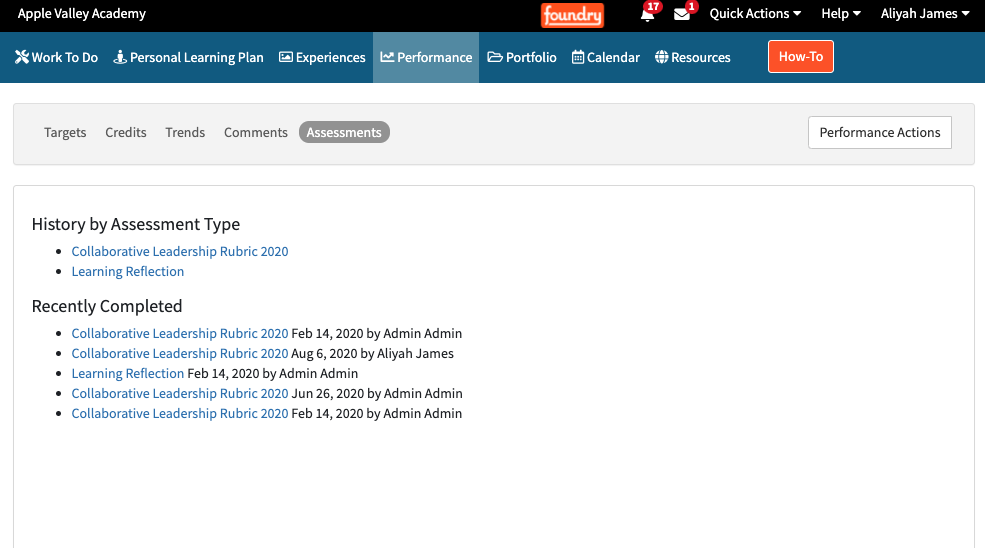Click the notifications bell icon
Viewport: 985px width, 548px height.
(647, 15)
